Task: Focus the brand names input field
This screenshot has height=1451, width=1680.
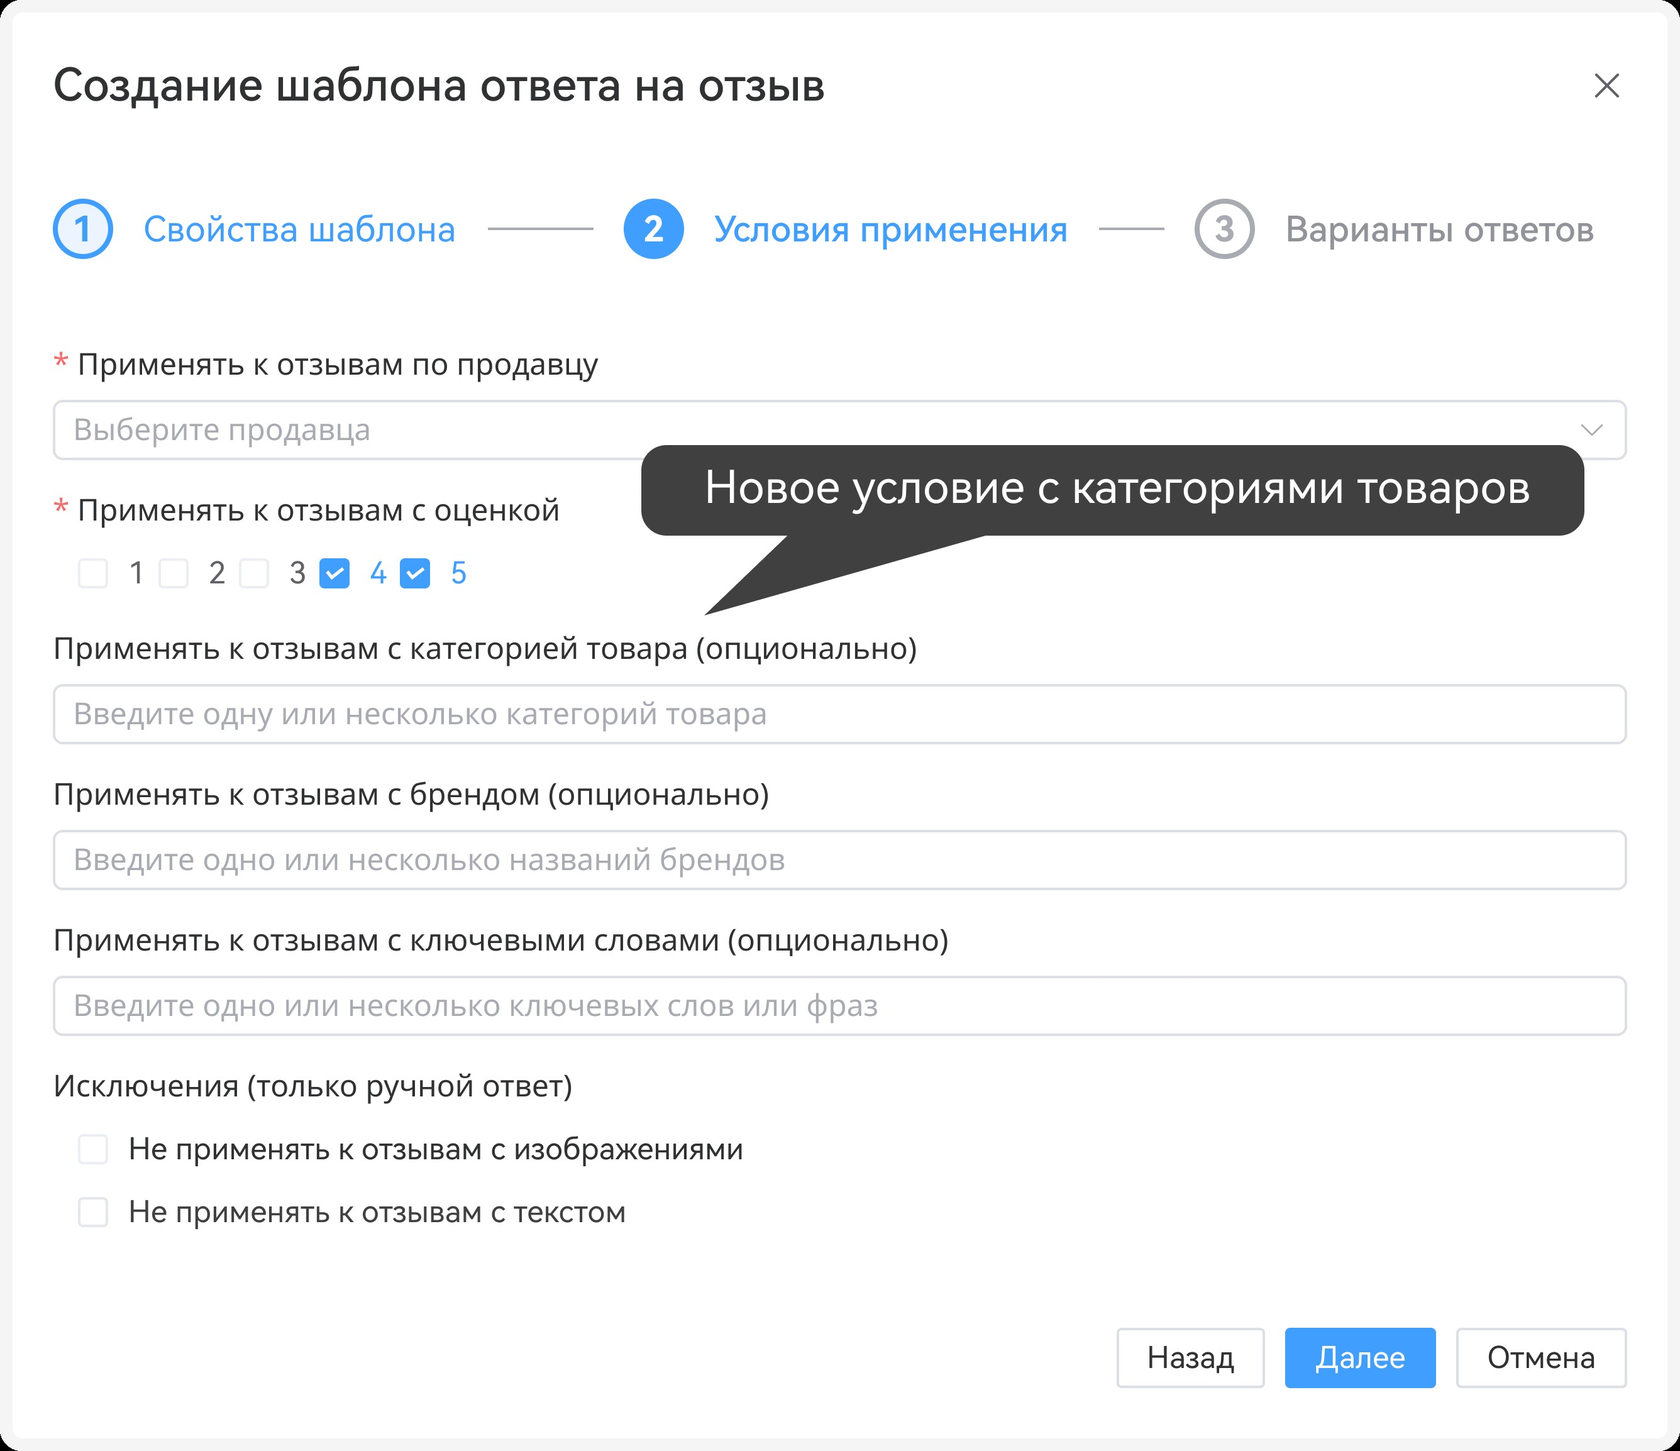Action: click(x=839, y=860)
